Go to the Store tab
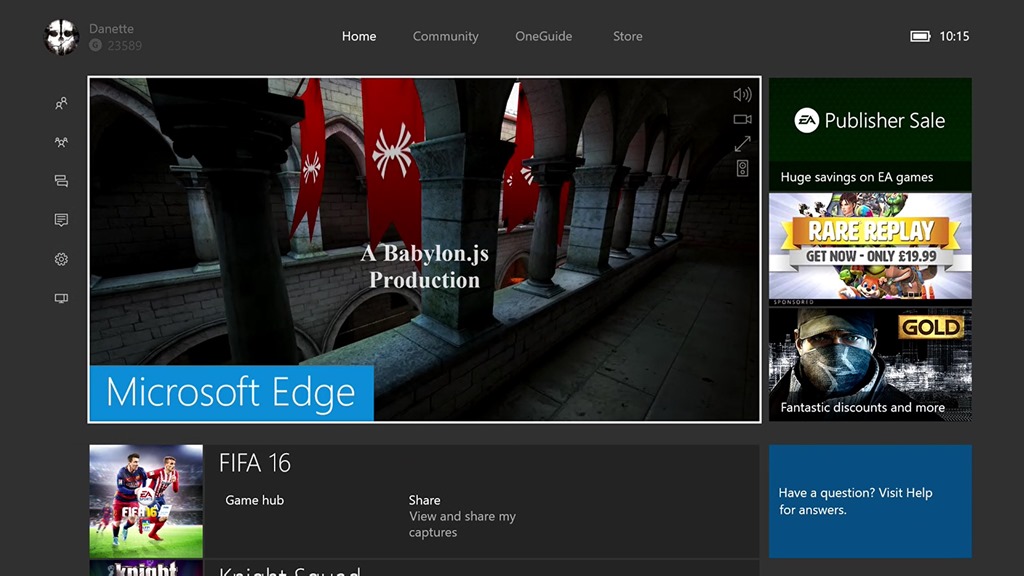 [x=628, y=37]
